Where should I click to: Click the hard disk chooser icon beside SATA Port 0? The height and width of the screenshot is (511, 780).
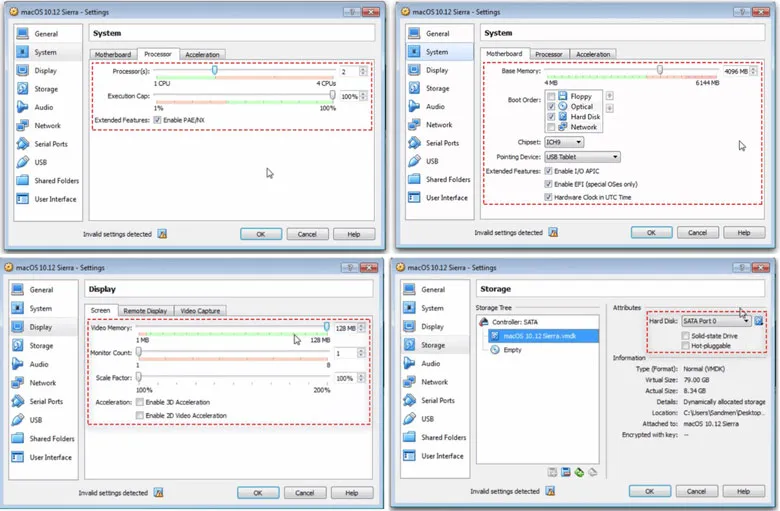click(x=759, y=321)
